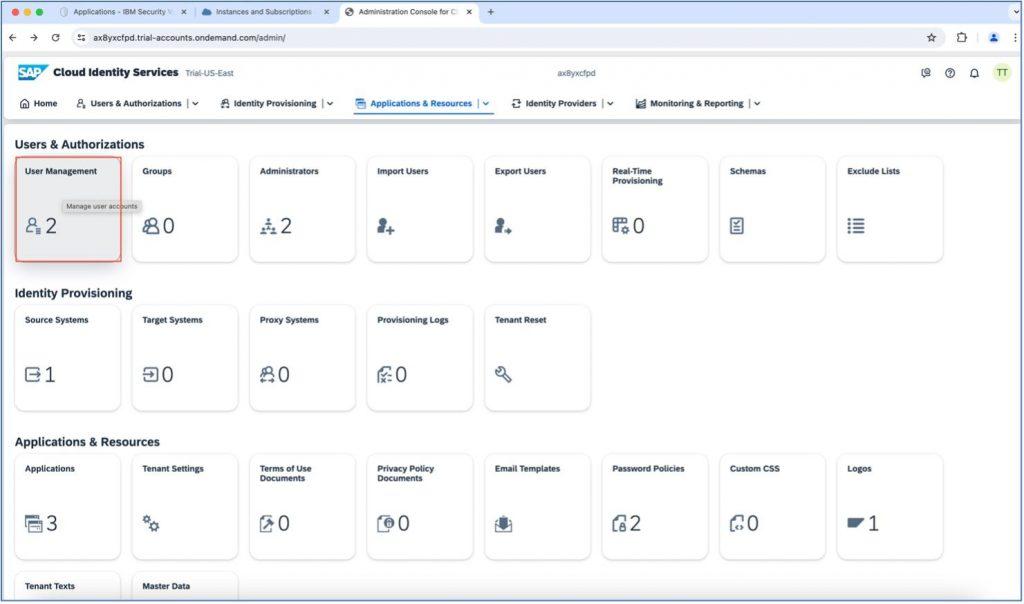This screenshot has width=1024, height=604.
Task: Click the Trial-US-East label
Action: [209, 73]
